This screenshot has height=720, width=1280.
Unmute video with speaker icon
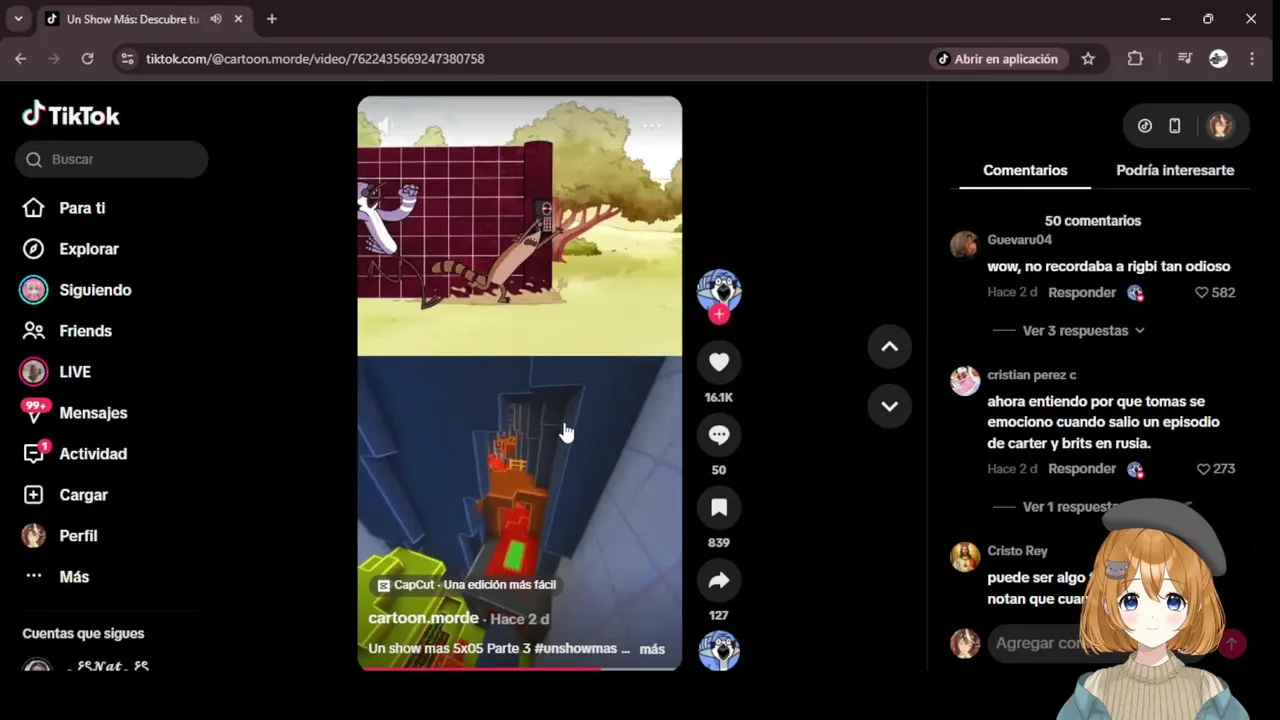click(x=386, y=126)
